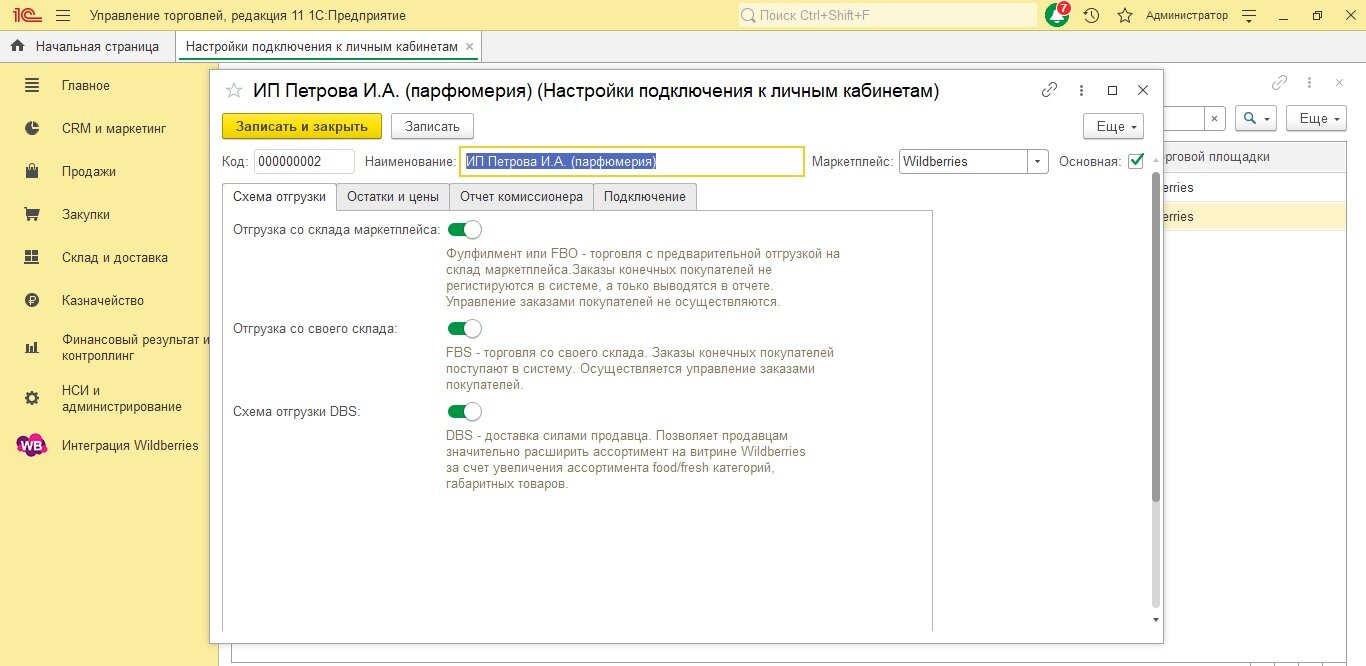The image size is (1366, 666).
Task: Copy link to this form
Action: [x=1049, y=90]
